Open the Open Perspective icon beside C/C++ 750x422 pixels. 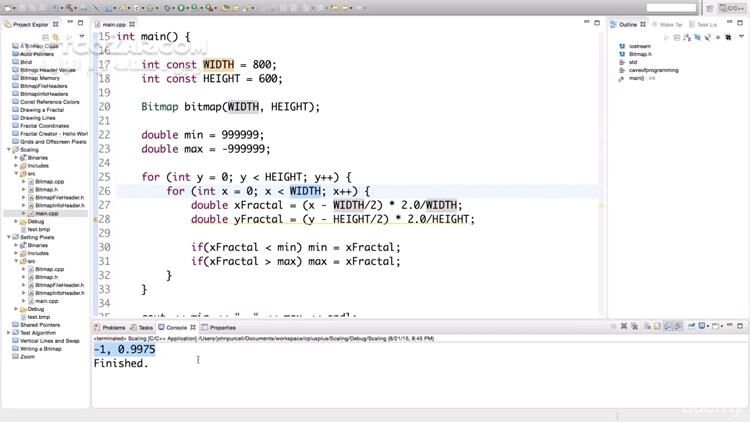tap(708, 8)
